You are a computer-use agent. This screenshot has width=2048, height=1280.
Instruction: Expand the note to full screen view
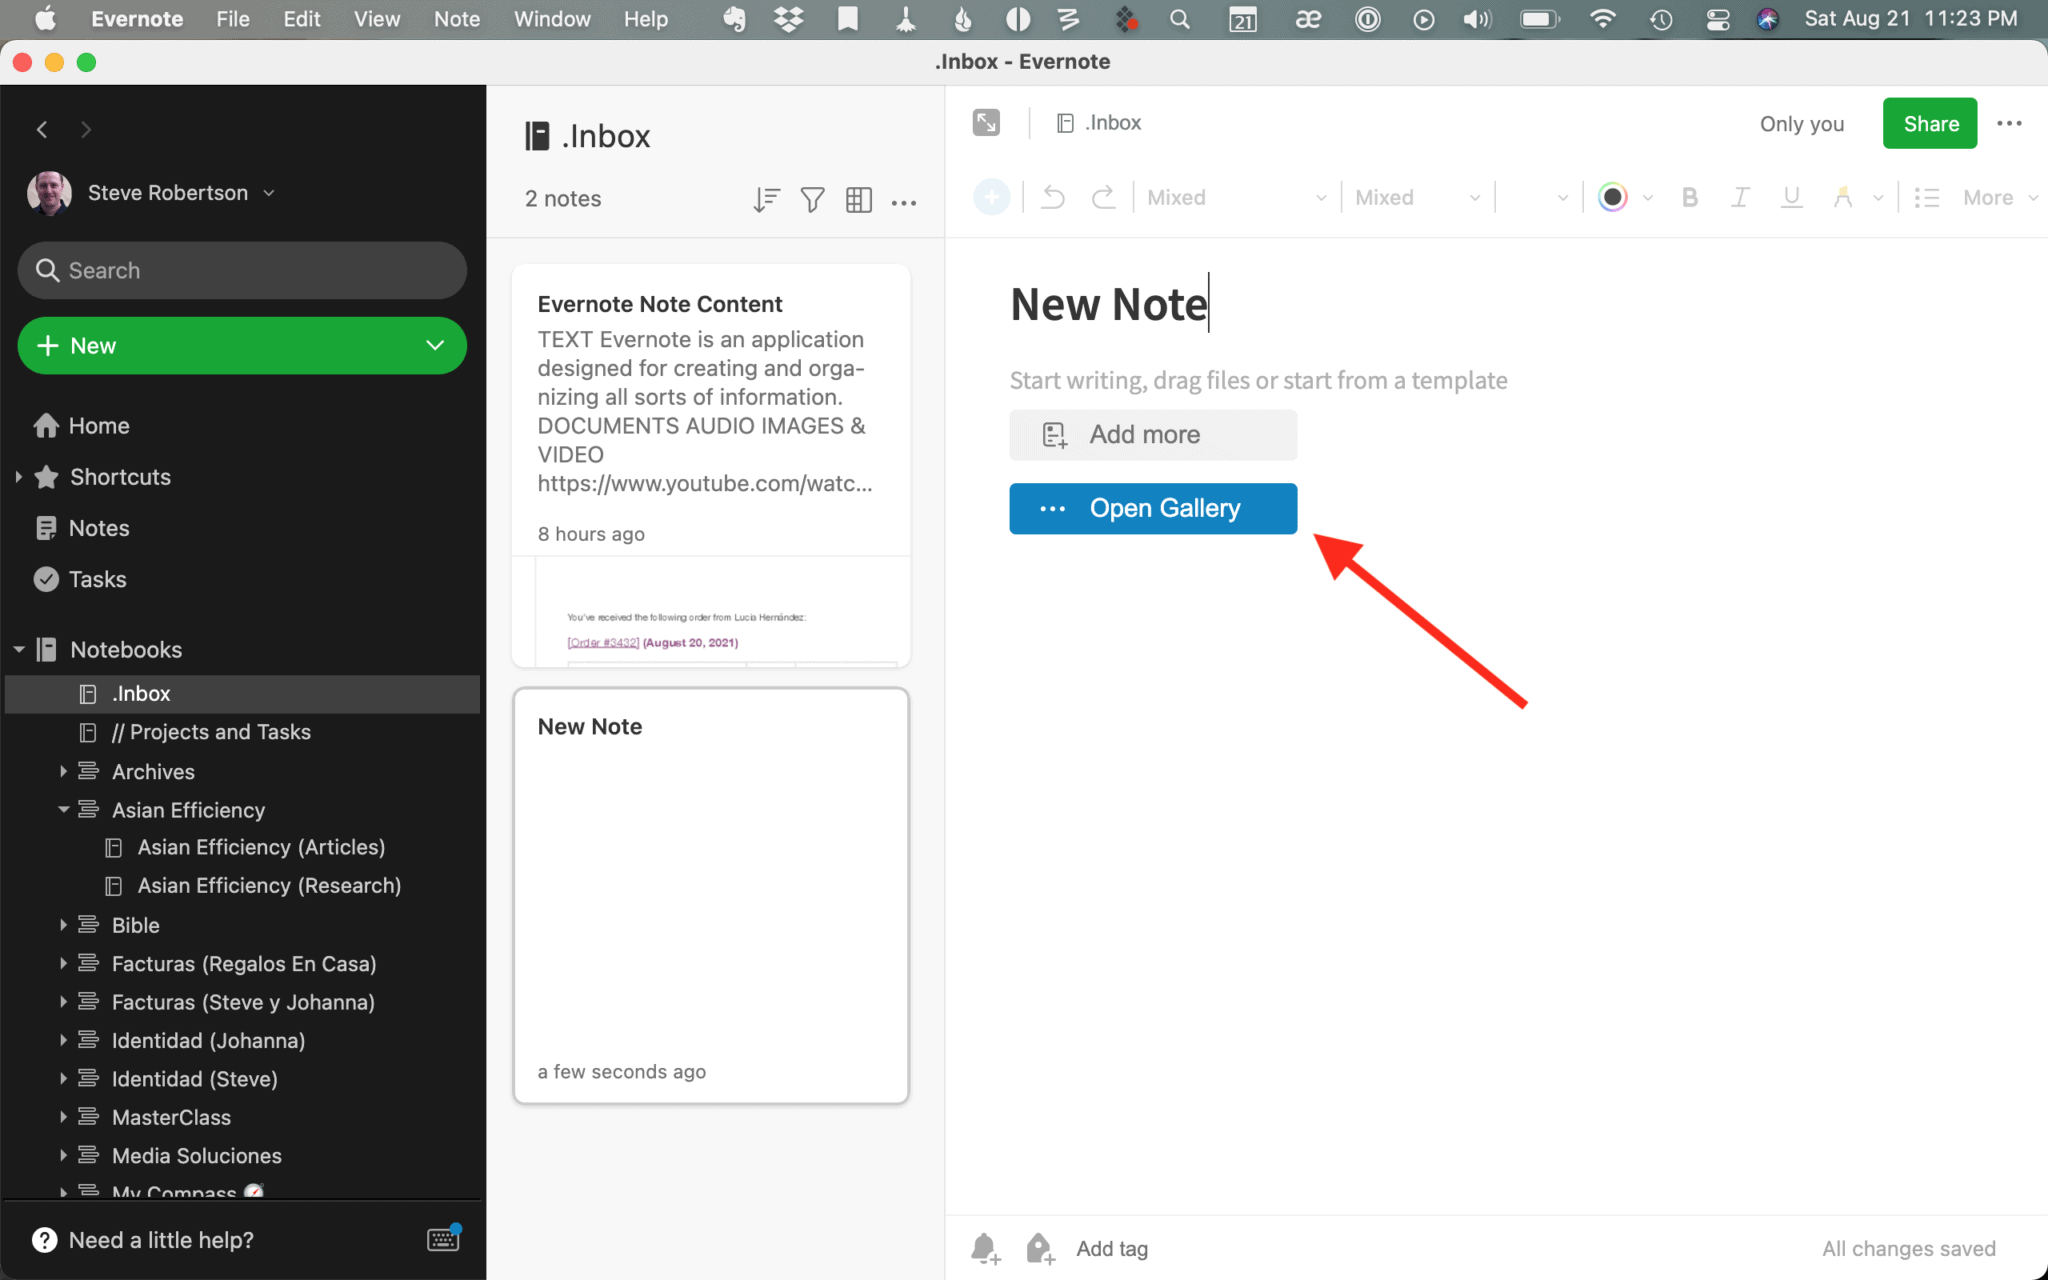pos(985,121)
